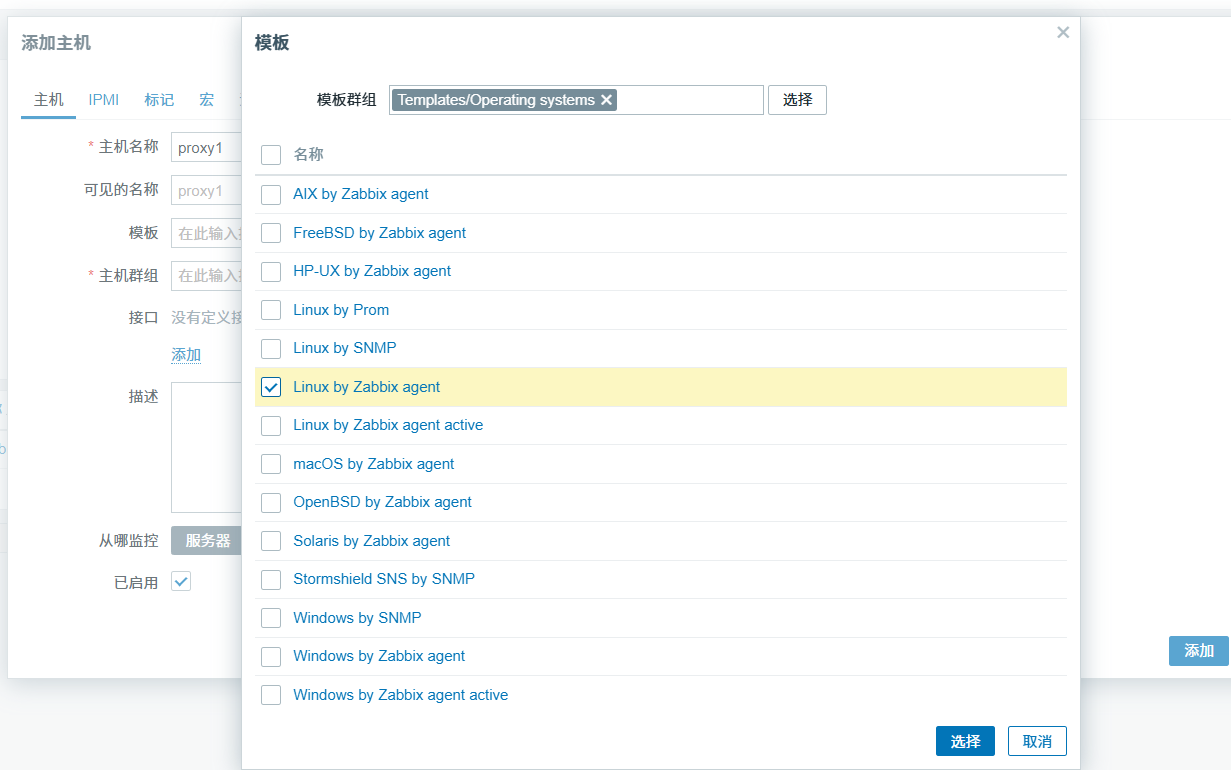The width and height of the screenshot is (1231, 770).
Task: Uncheck Linux by Zabbix agent checkbox
Action: [271, 387]
